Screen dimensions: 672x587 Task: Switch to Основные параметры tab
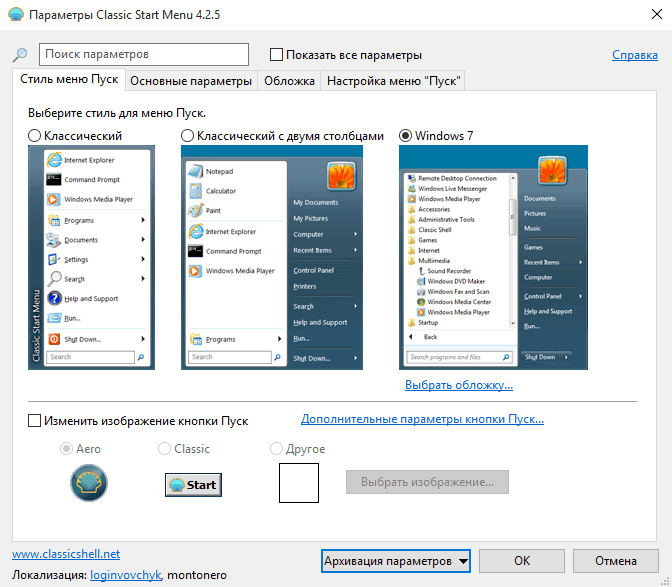point(191,81)
